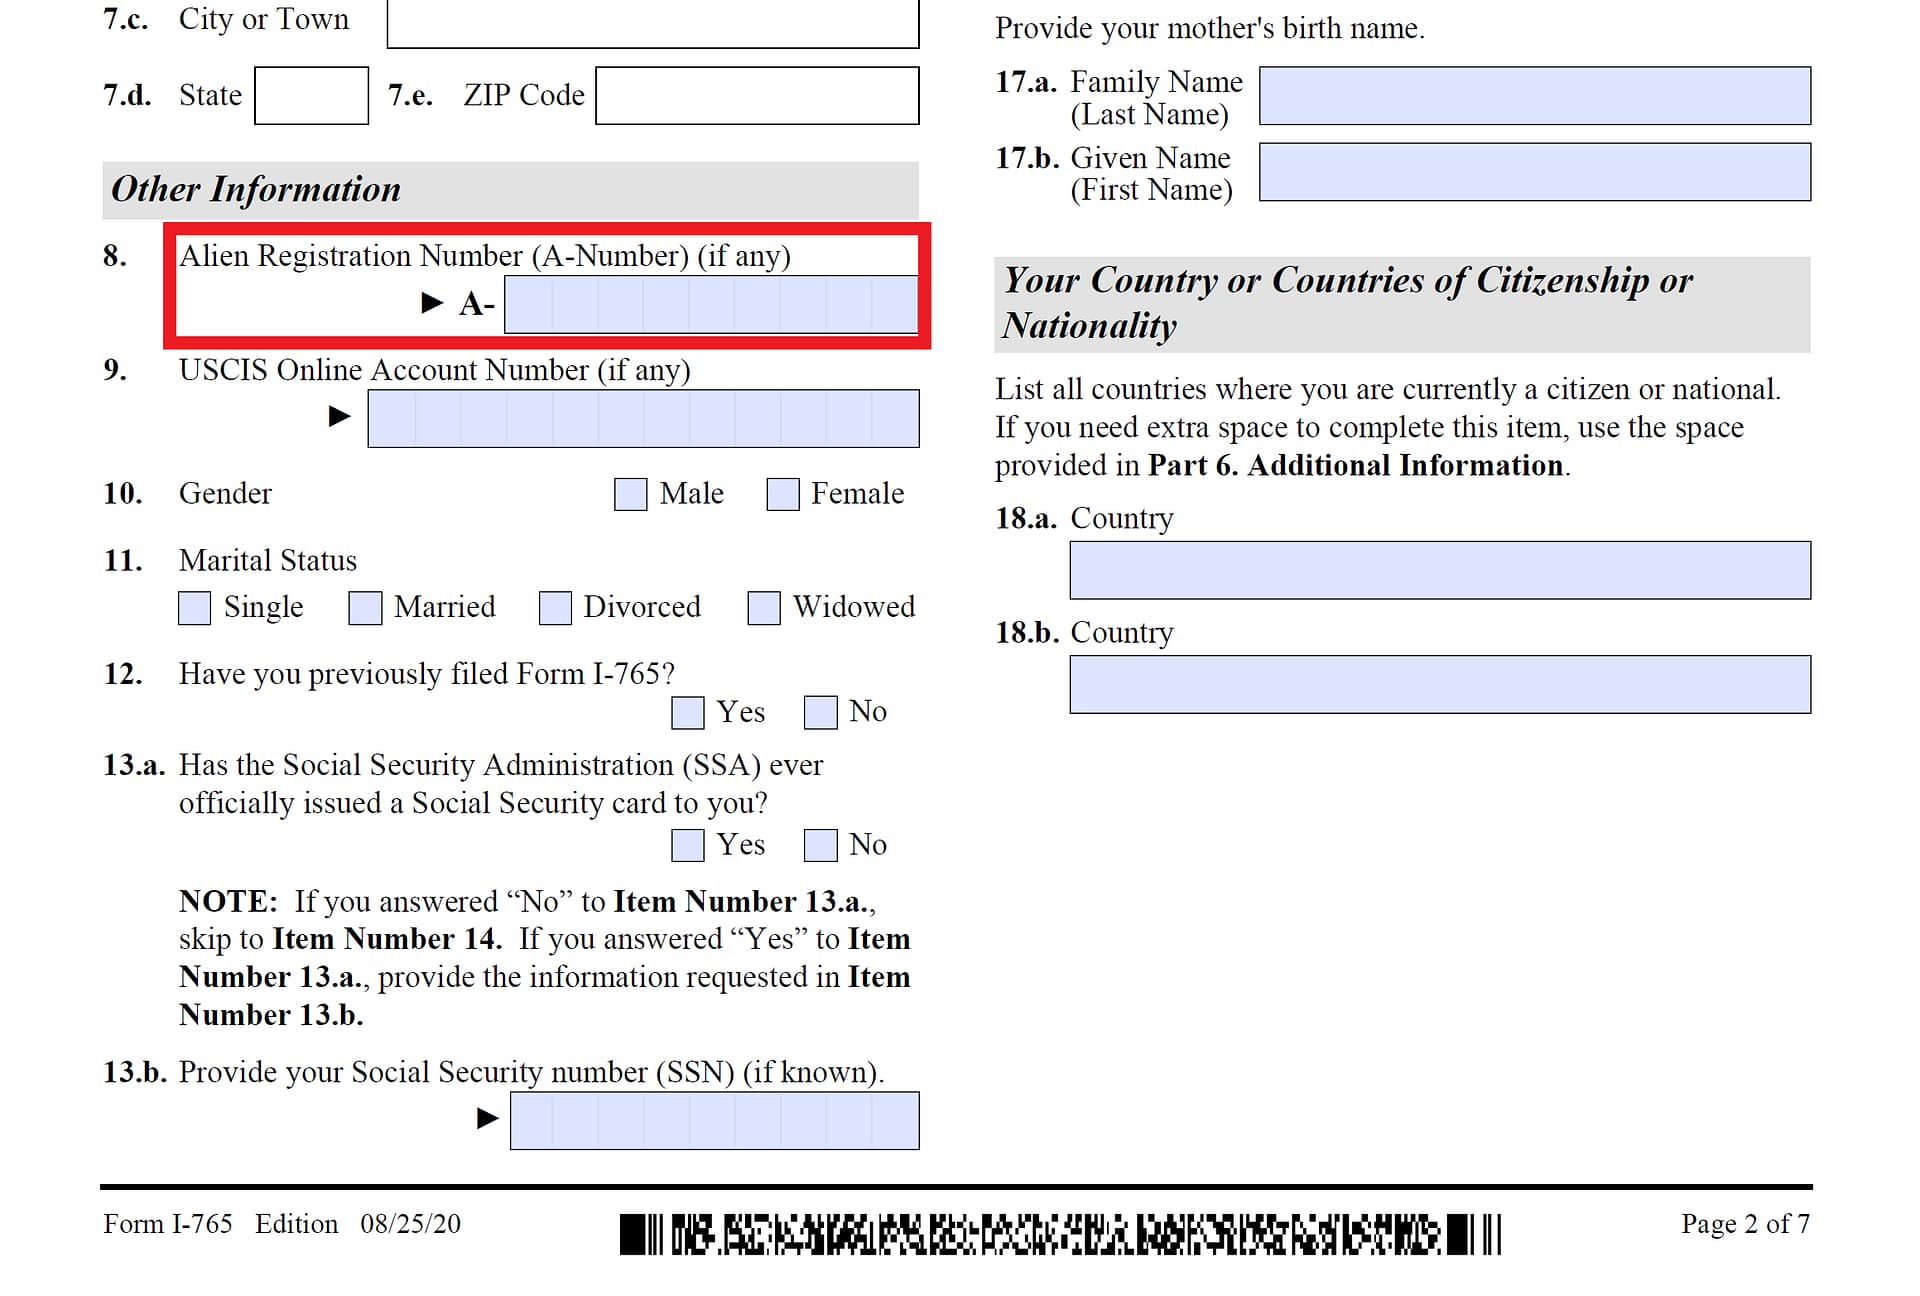Select the Single marital status checkbox
This screenshot has height=1296, width=1920.
[194, 607]
